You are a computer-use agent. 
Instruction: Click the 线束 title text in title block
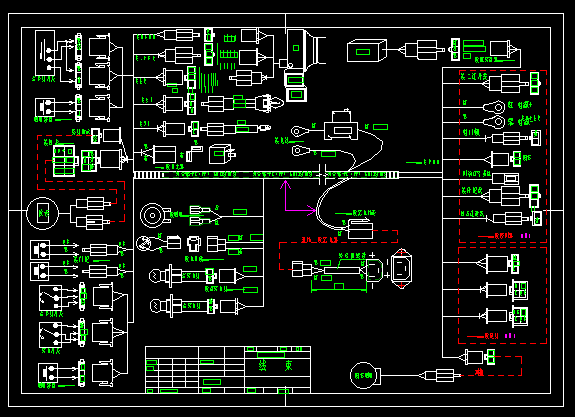276,365
